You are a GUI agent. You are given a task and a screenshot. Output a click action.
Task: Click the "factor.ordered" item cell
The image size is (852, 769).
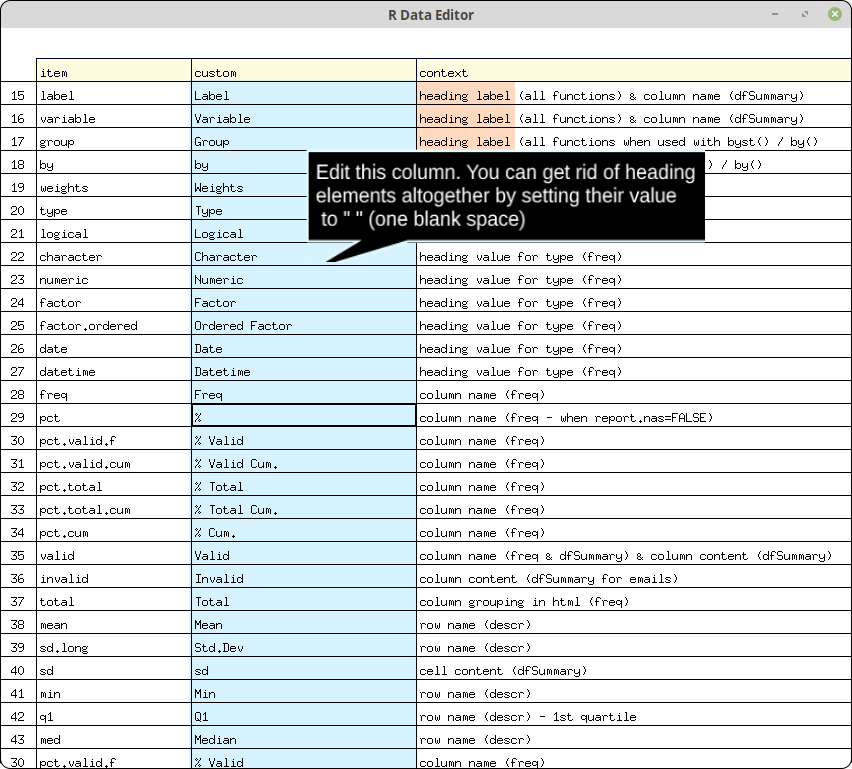114,326
